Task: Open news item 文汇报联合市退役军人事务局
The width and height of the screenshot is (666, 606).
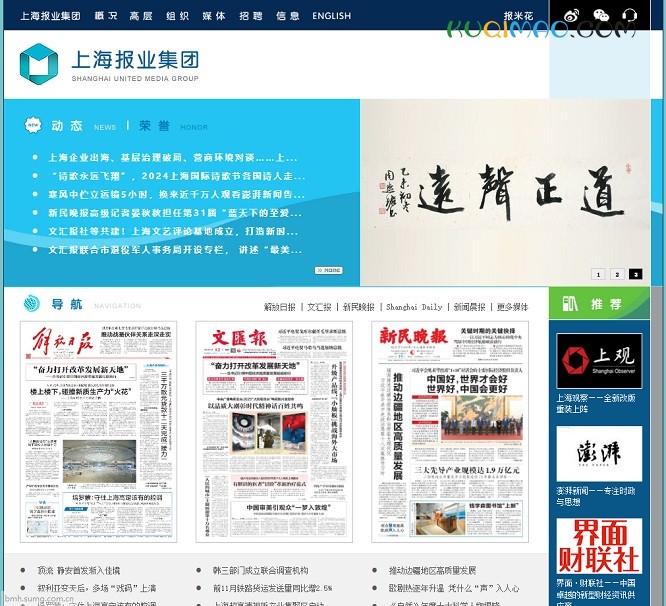Action: pos(175,250)
